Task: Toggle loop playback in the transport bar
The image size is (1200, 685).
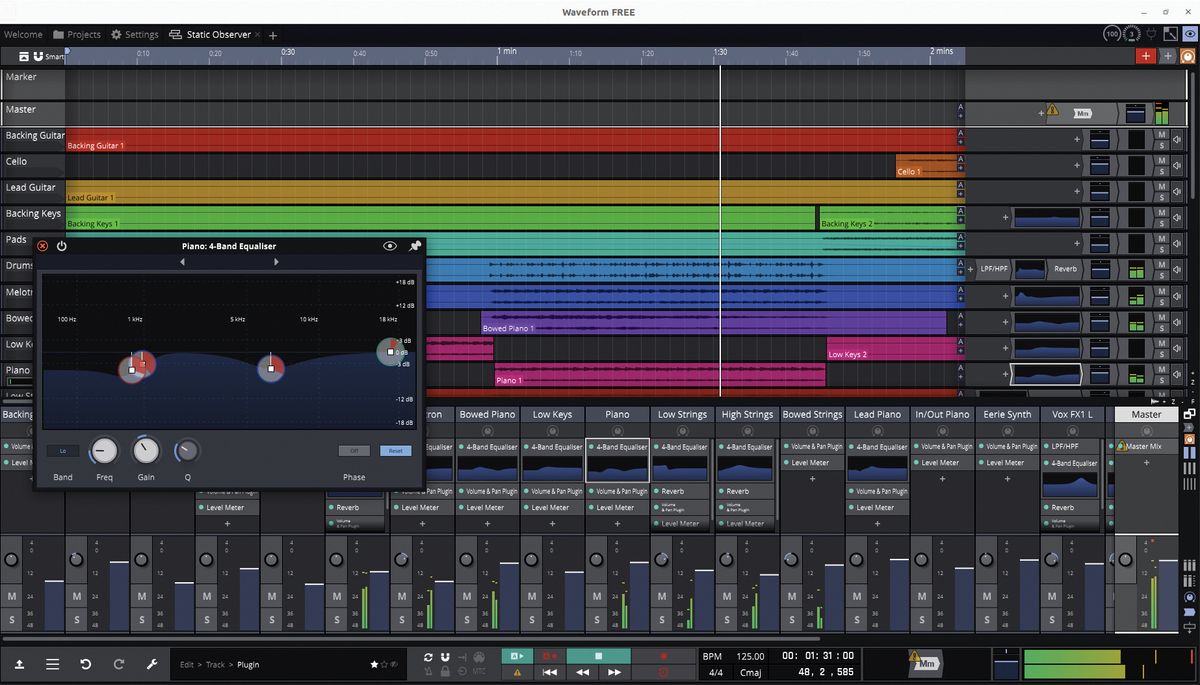Action: [x=430, y=657]
